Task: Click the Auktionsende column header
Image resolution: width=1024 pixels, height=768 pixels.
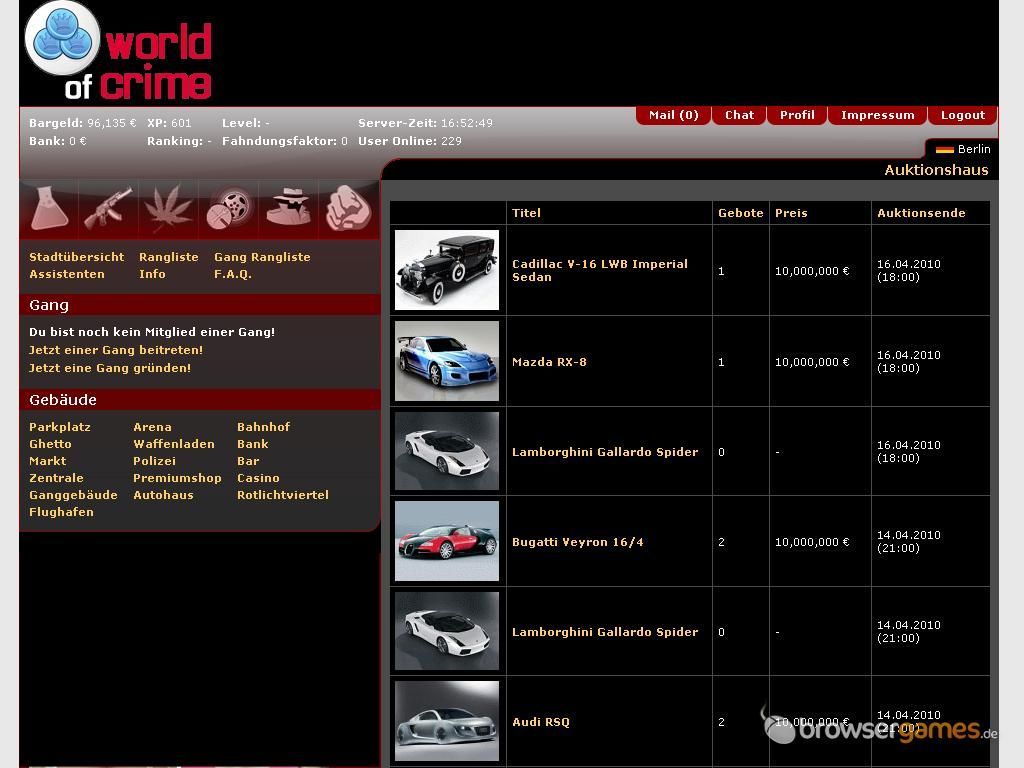Action: tap(921, 213)
